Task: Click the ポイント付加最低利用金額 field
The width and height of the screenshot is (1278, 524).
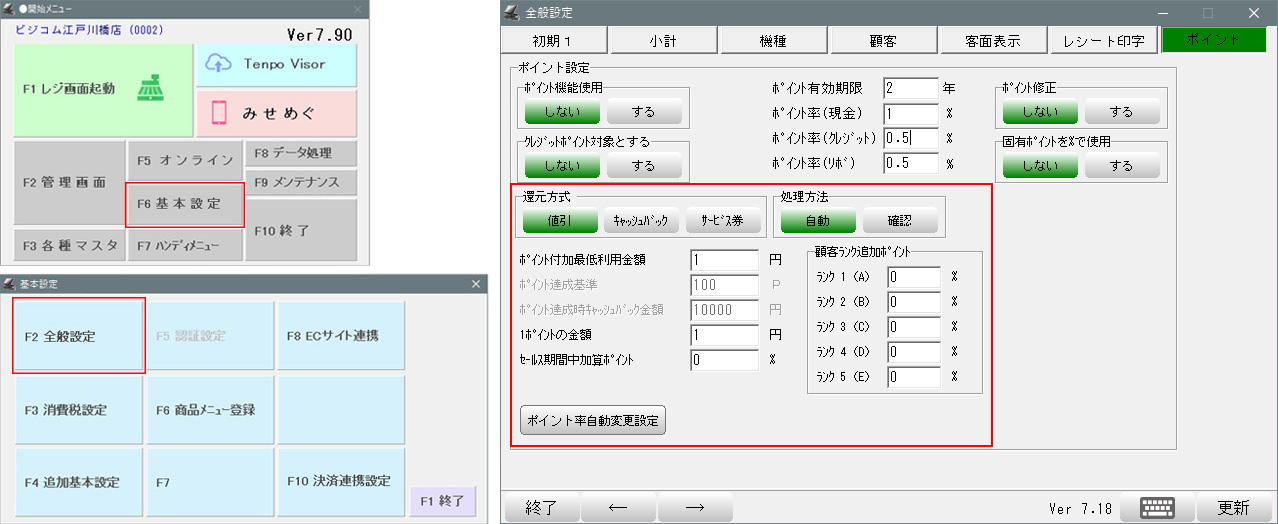Action: coord(724,260)
